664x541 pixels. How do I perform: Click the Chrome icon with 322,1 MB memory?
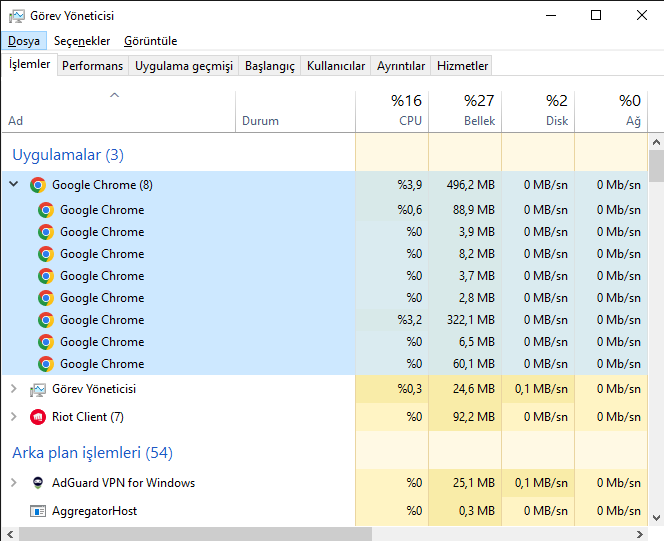click(46, 320)
